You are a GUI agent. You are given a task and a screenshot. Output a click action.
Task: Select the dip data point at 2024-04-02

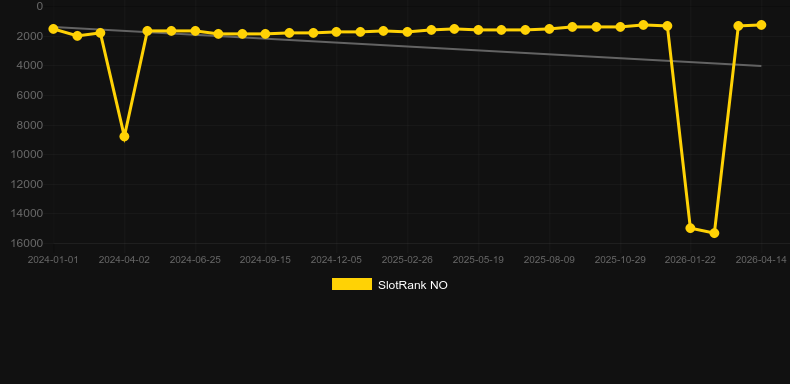pyautogui.click(x=124, y=137)
